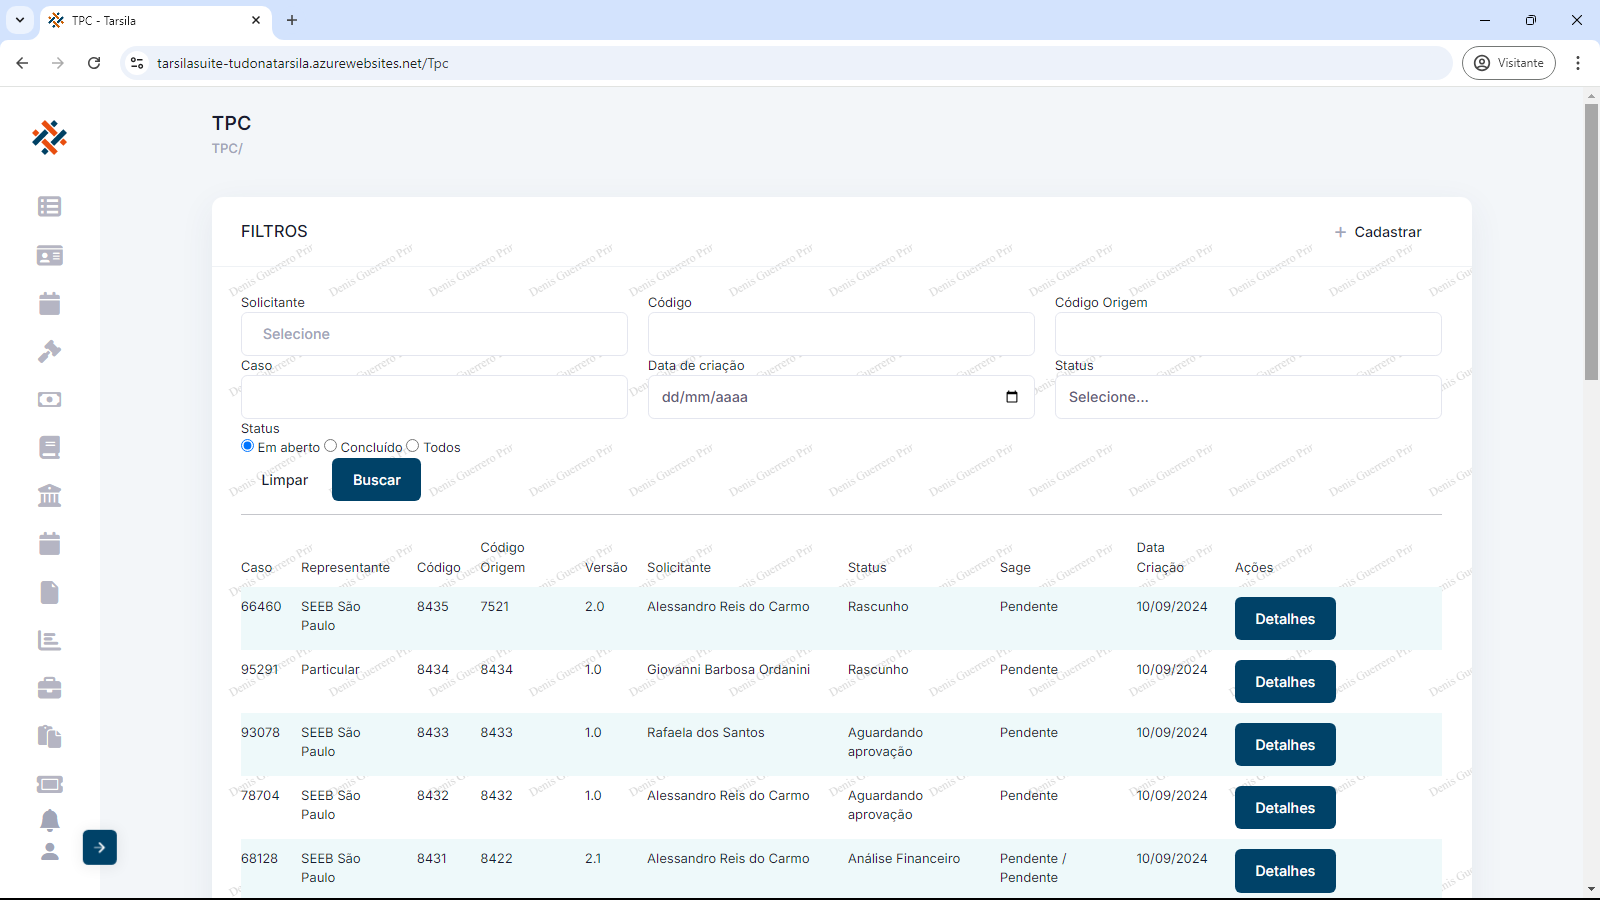Open the book icon in the sidebar
The height and width of the screenshot is (900, 1600).
point(49,447)
